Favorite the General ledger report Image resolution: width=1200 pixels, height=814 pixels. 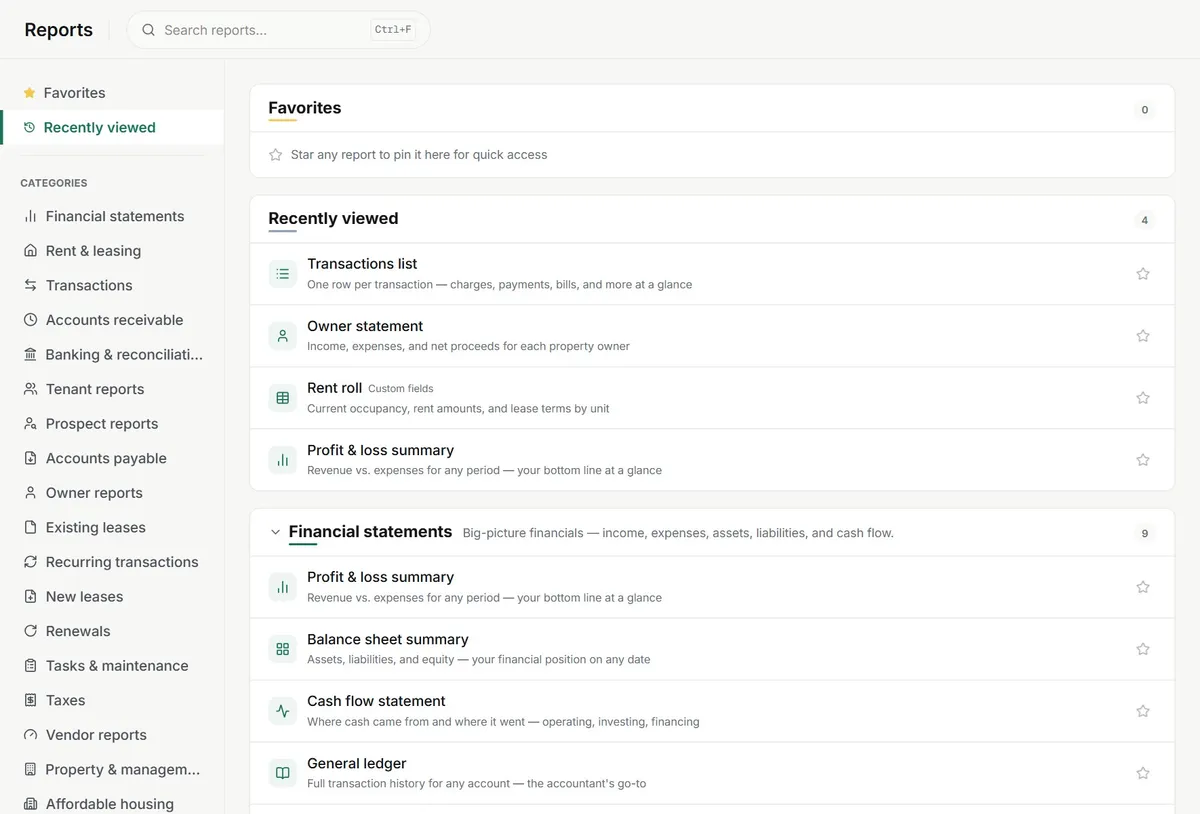point(1143,773)
